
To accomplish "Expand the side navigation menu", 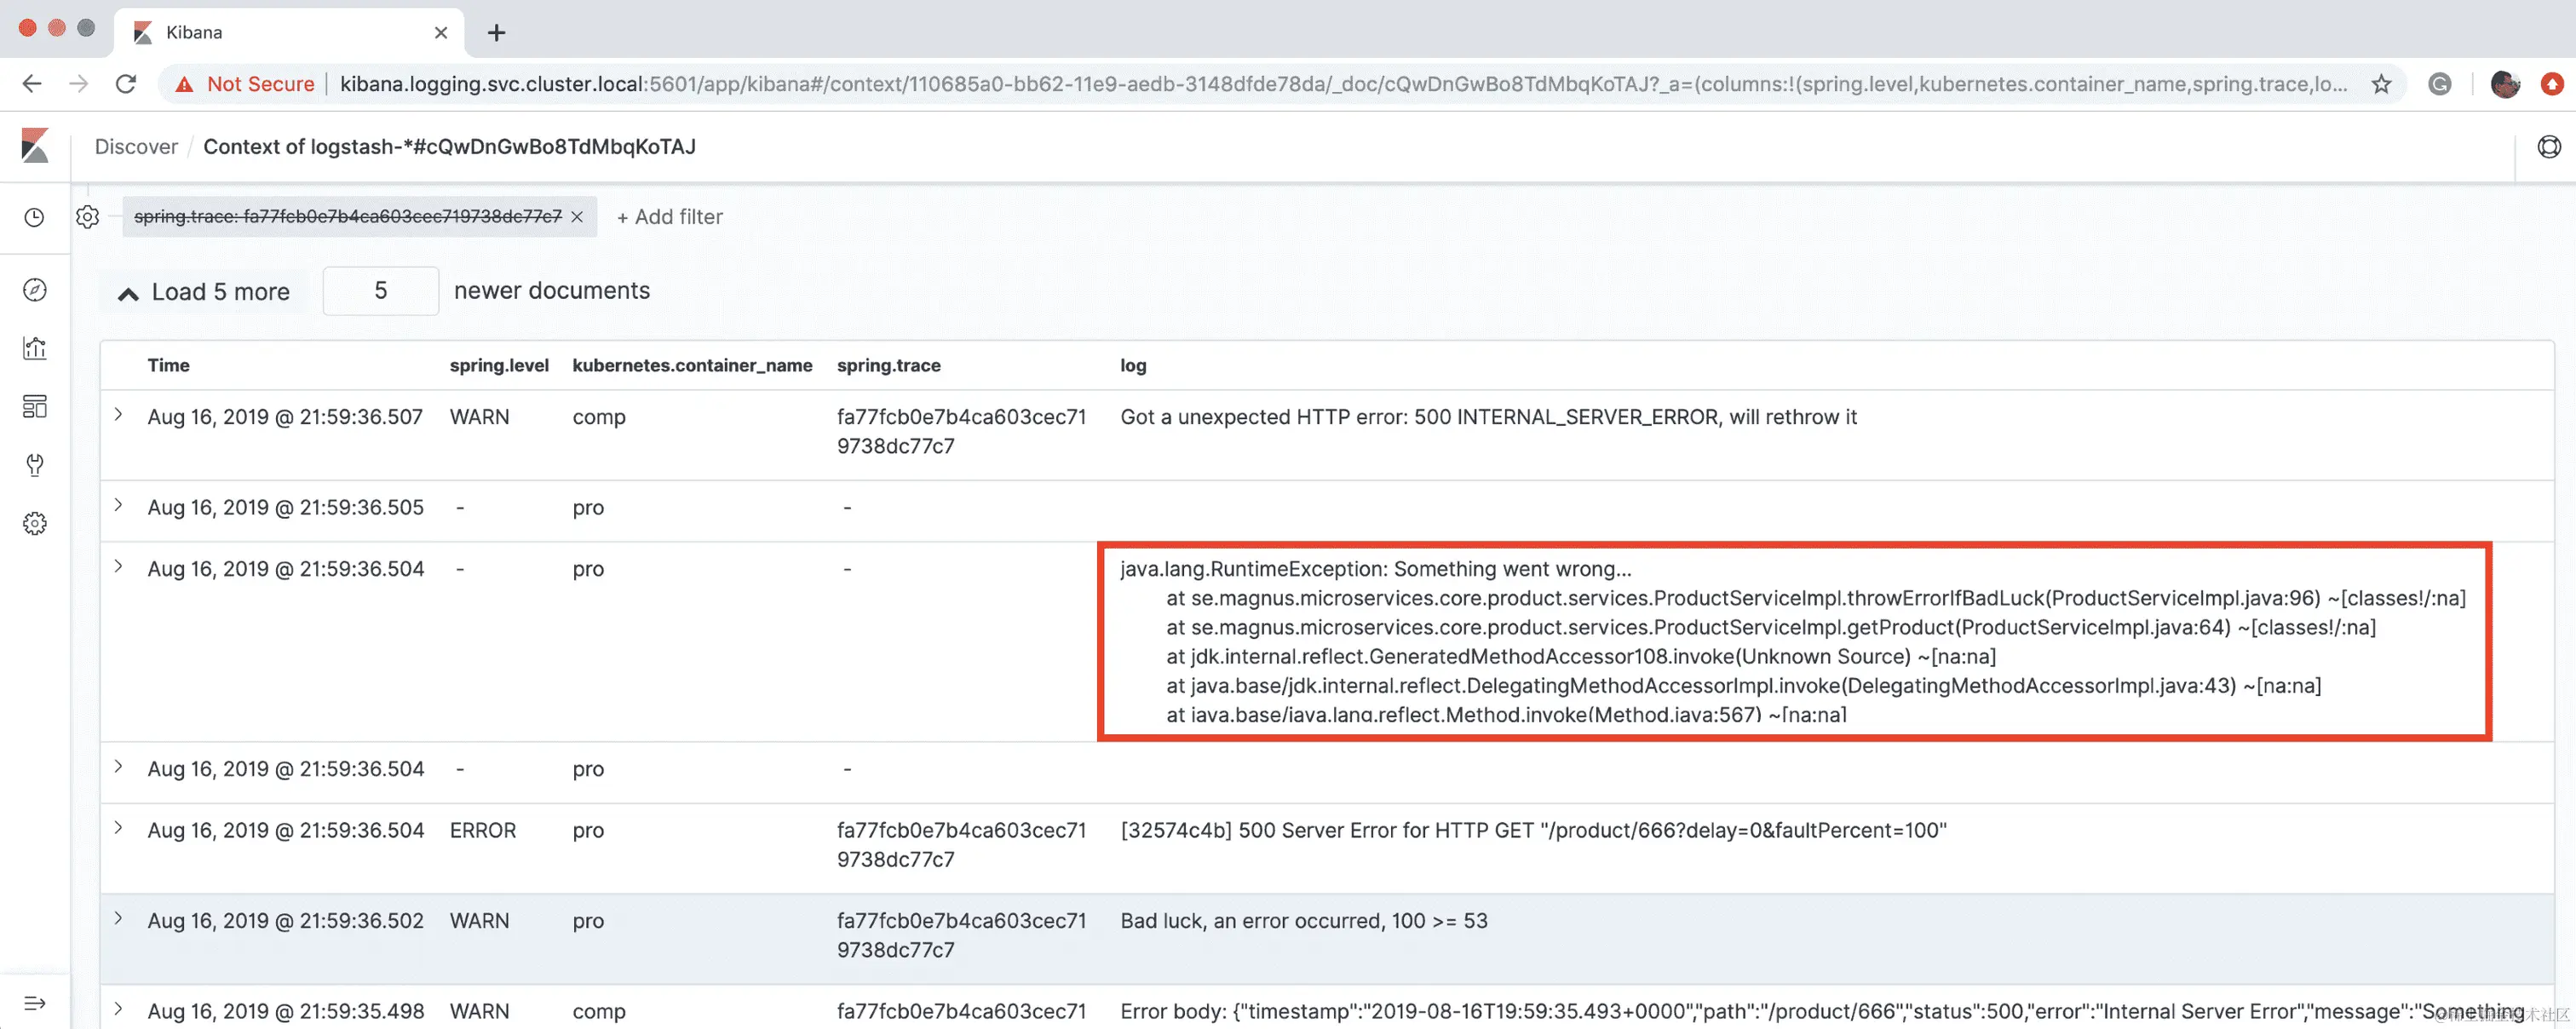I will (x=35, y=1003).
